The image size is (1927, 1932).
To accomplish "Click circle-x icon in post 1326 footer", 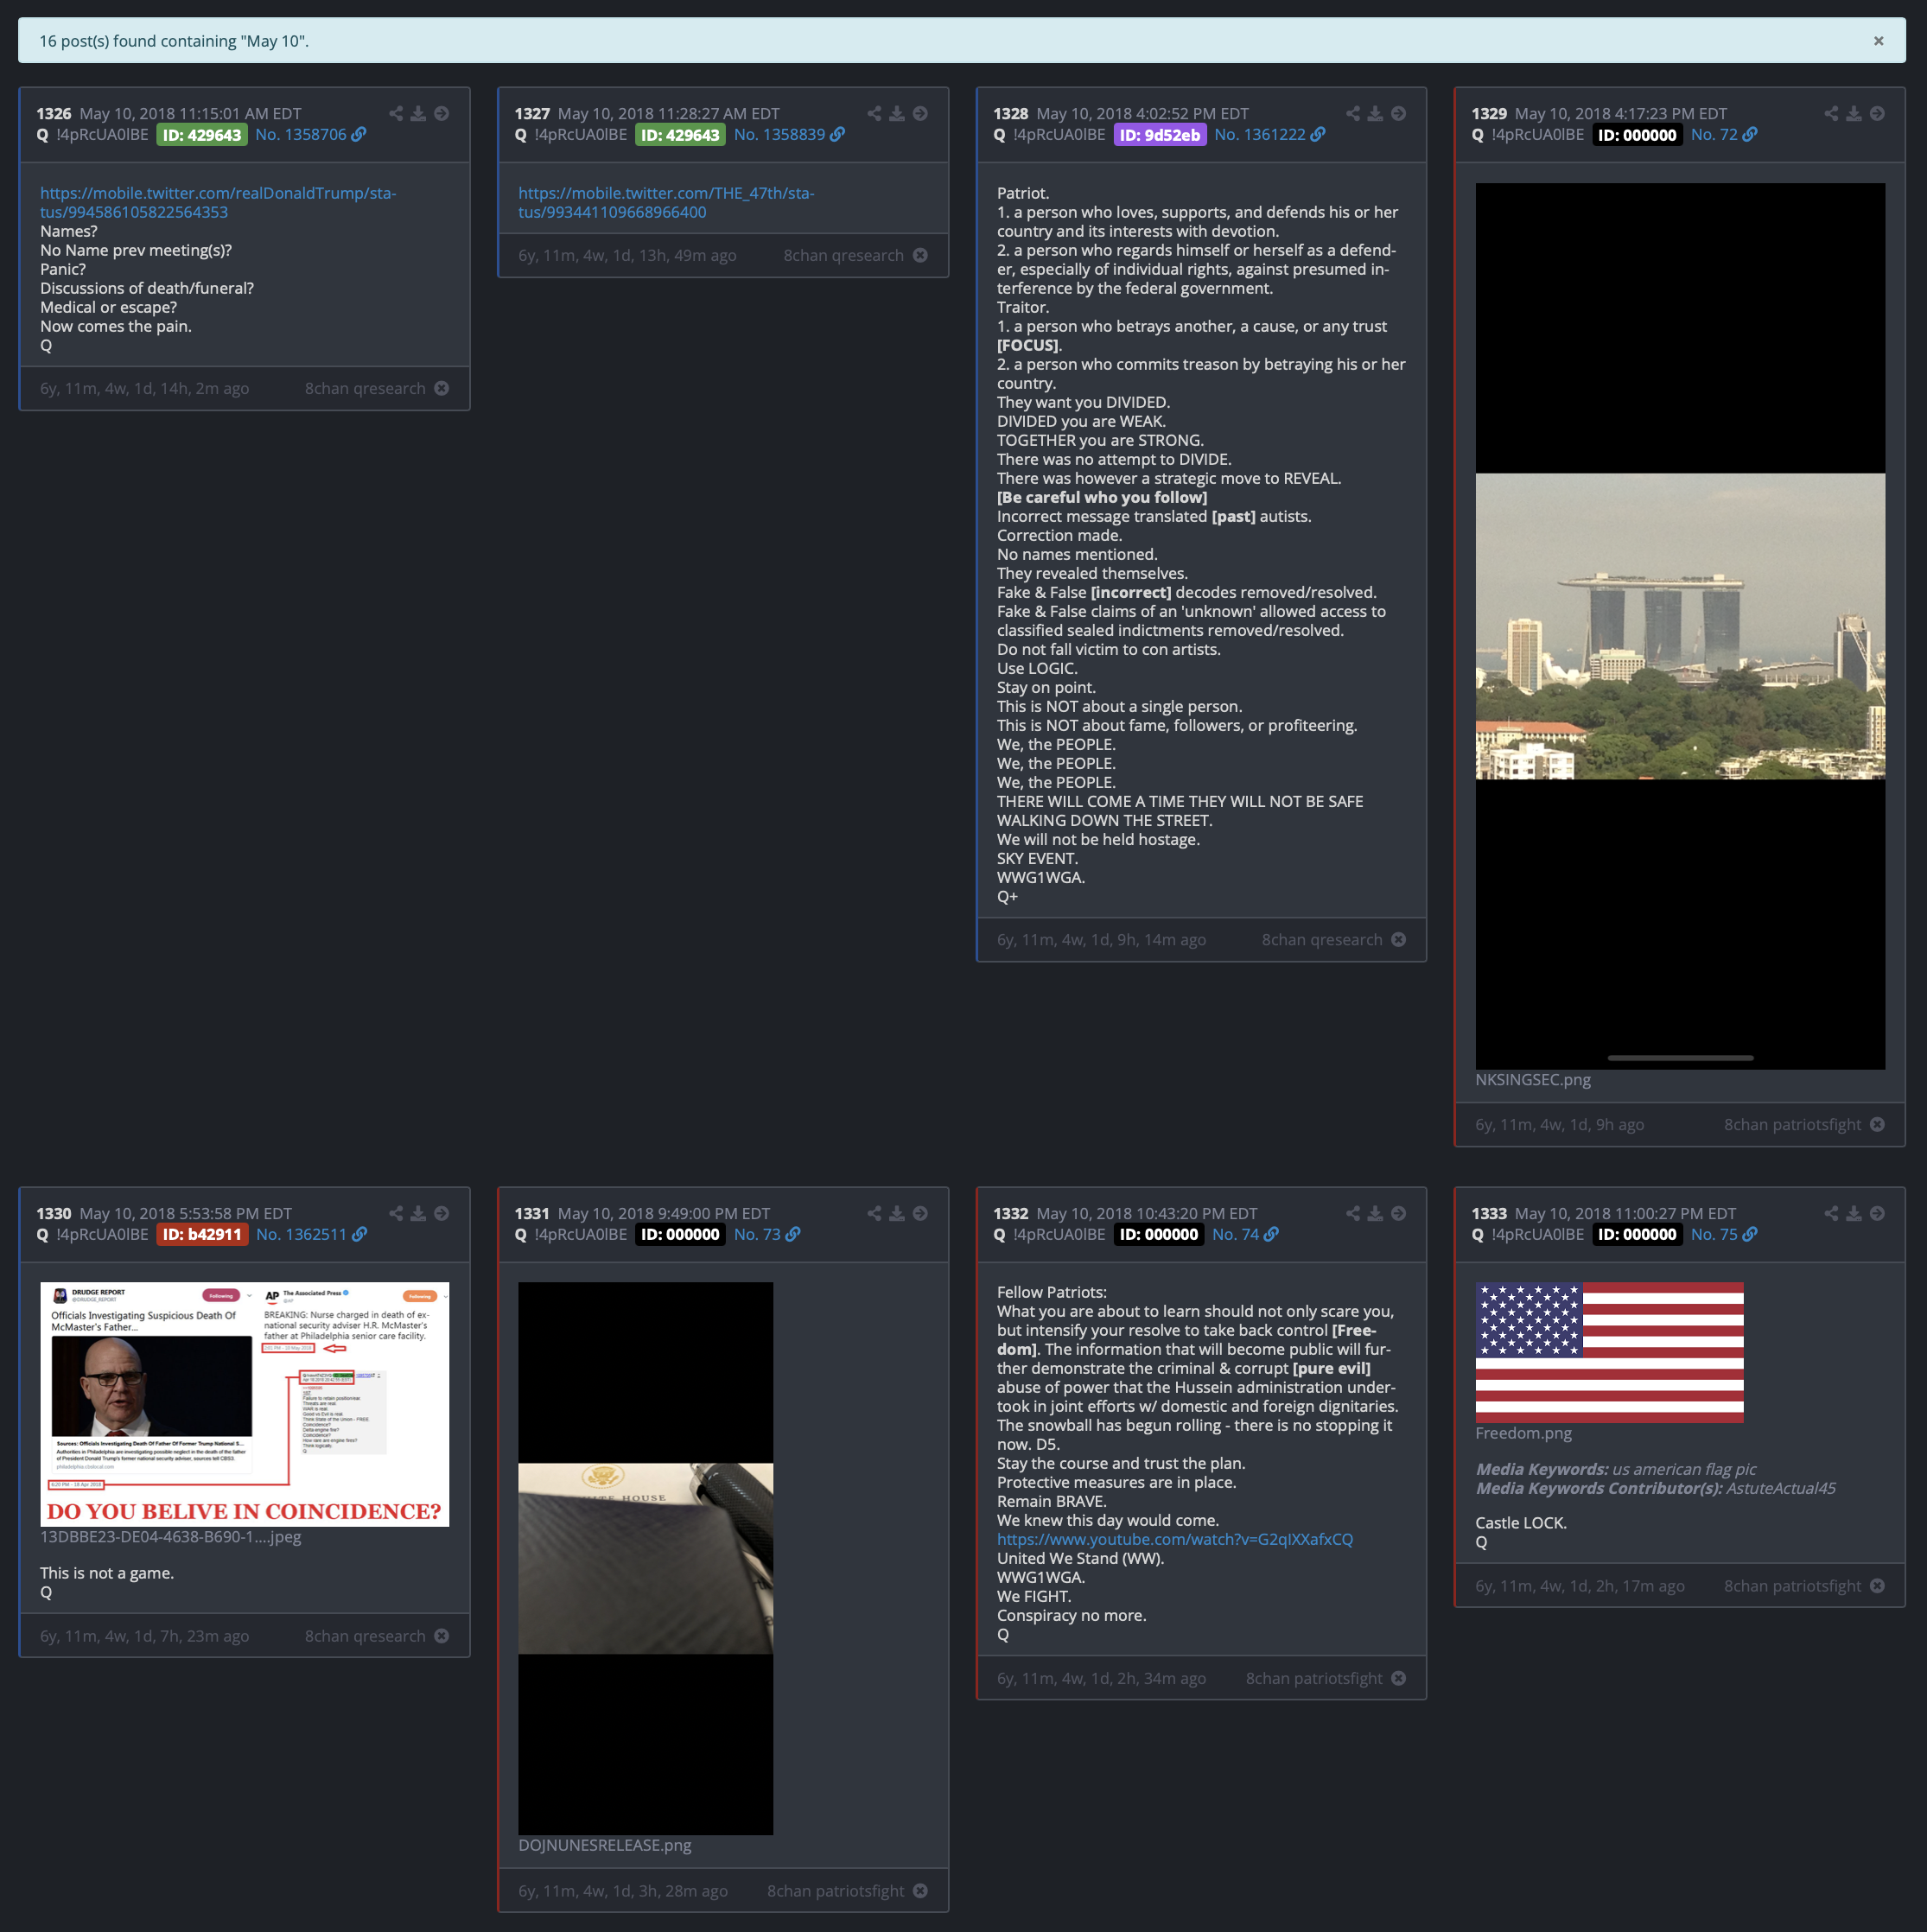I will (441, 388).
